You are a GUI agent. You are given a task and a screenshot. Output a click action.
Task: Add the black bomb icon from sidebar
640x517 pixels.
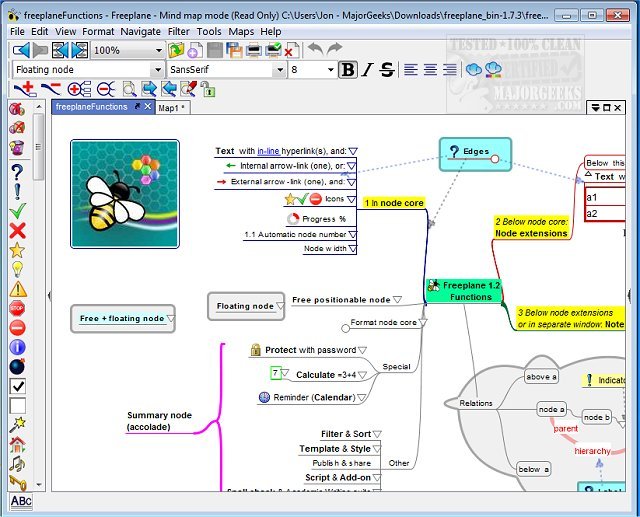[x=17, y=366]
